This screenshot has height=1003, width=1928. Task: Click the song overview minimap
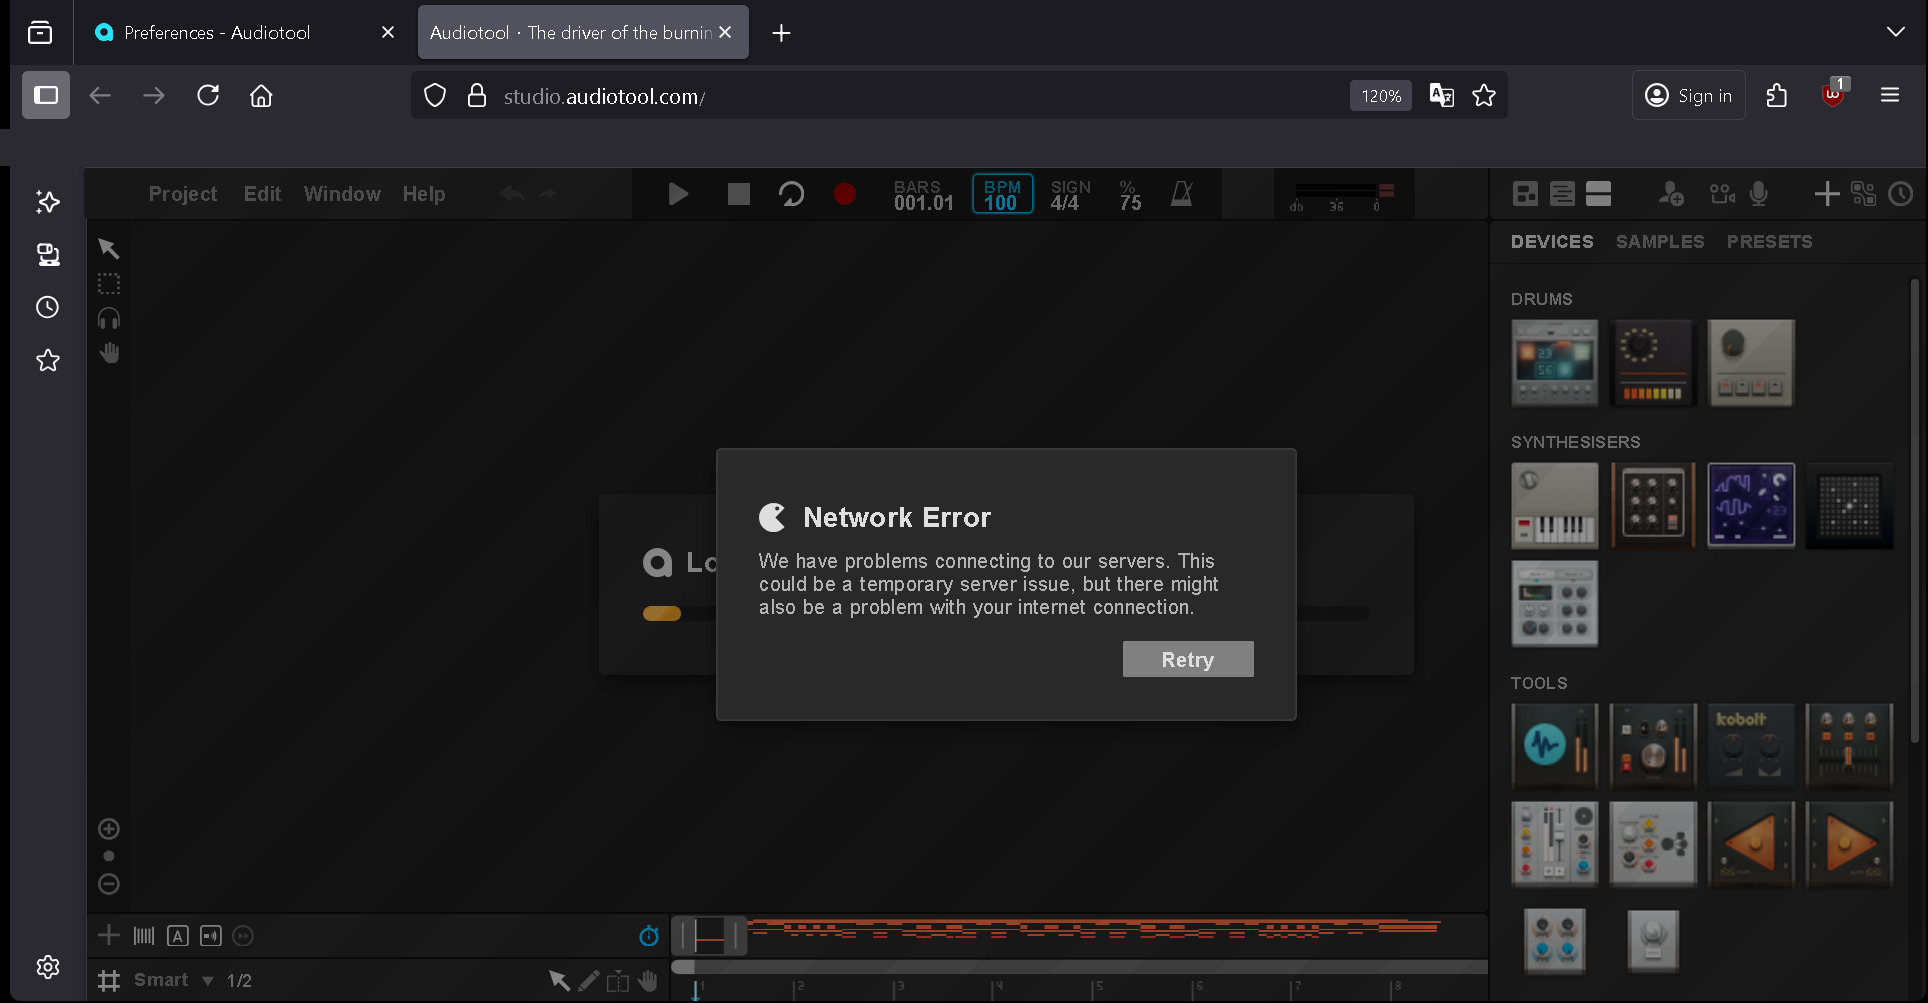[x=1079, y=935]
